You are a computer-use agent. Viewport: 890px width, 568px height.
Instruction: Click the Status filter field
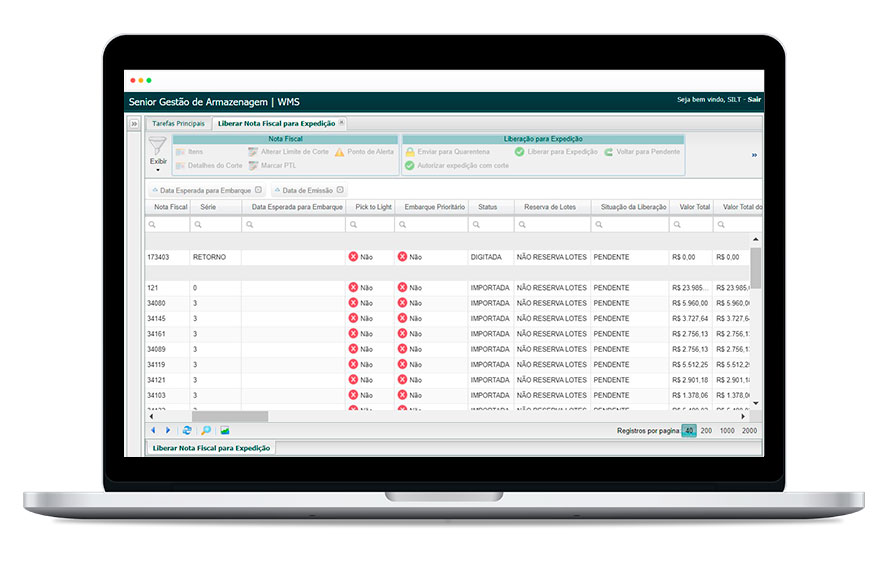click(491, 225)
